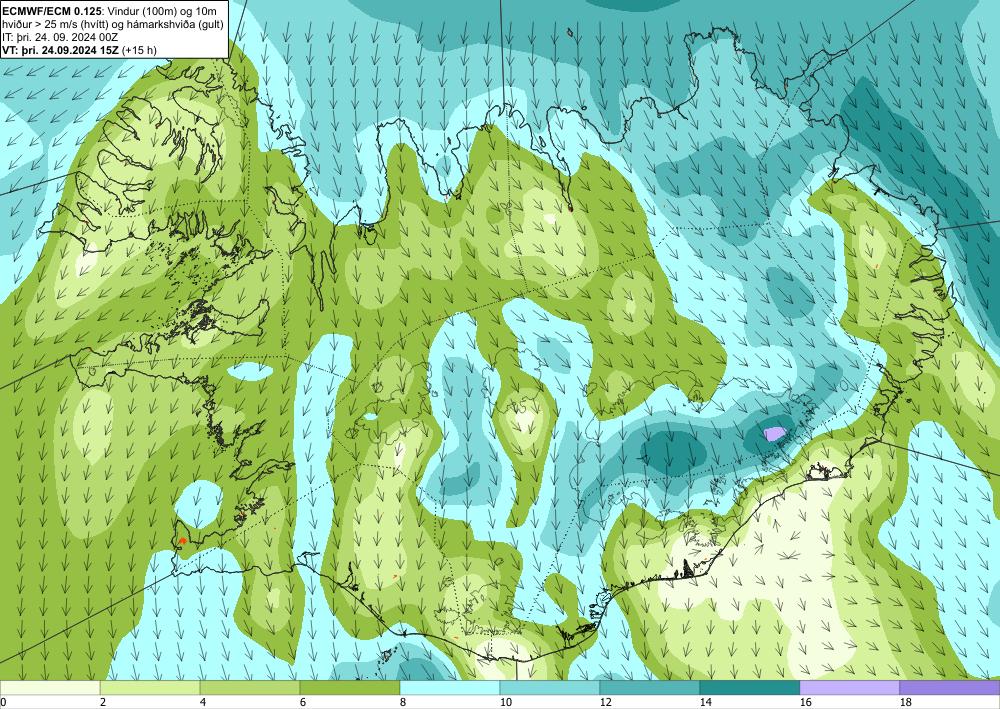
Task: Click legend label '12'
Action: pyautogui.click(x=606, y=703)
